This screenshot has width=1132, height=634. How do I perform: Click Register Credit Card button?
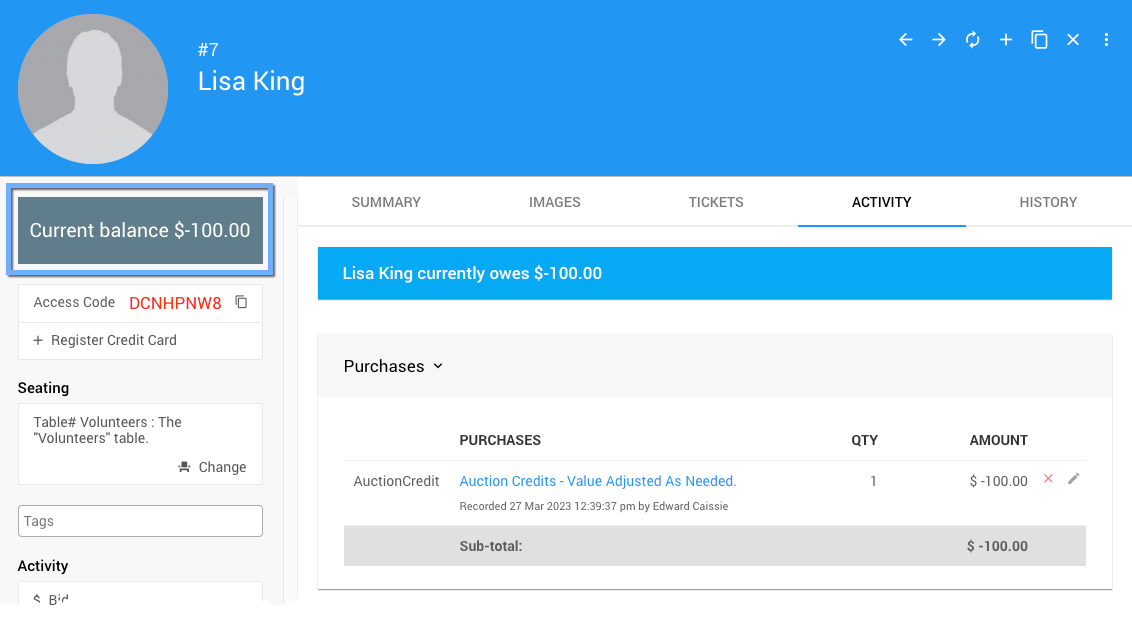click(105, 340)
